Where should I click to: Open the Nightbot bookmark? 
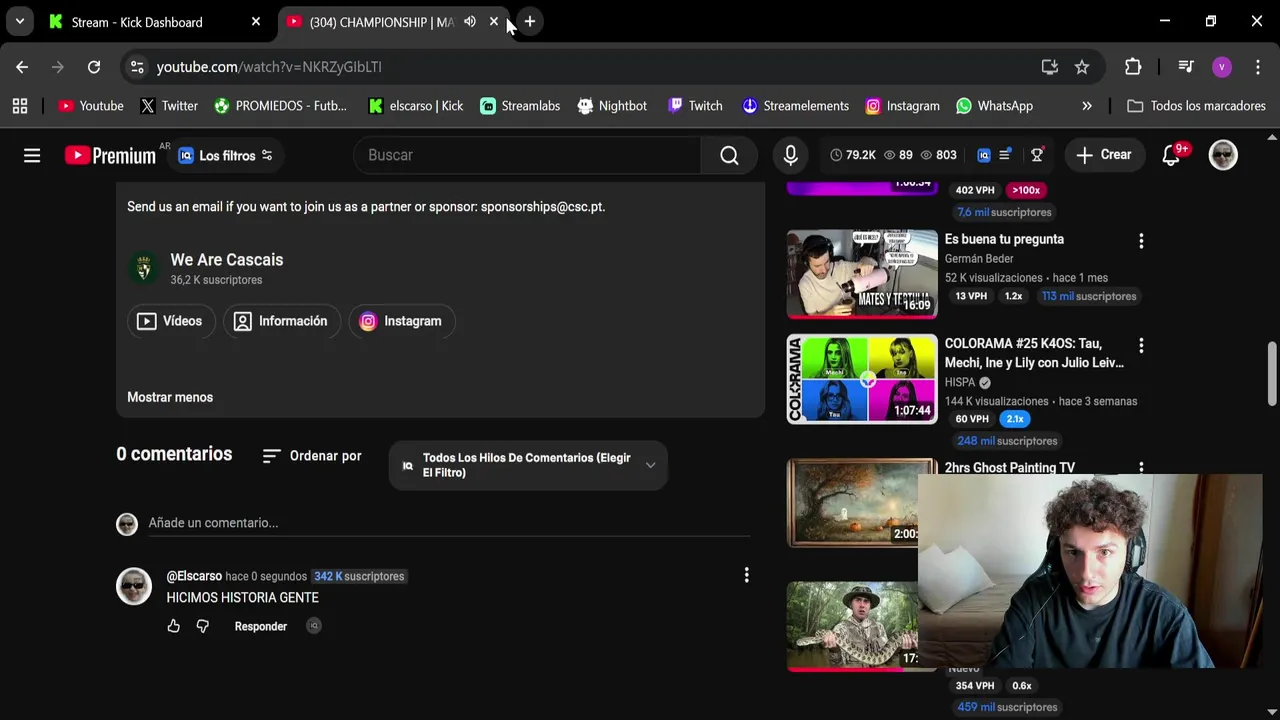611,105
